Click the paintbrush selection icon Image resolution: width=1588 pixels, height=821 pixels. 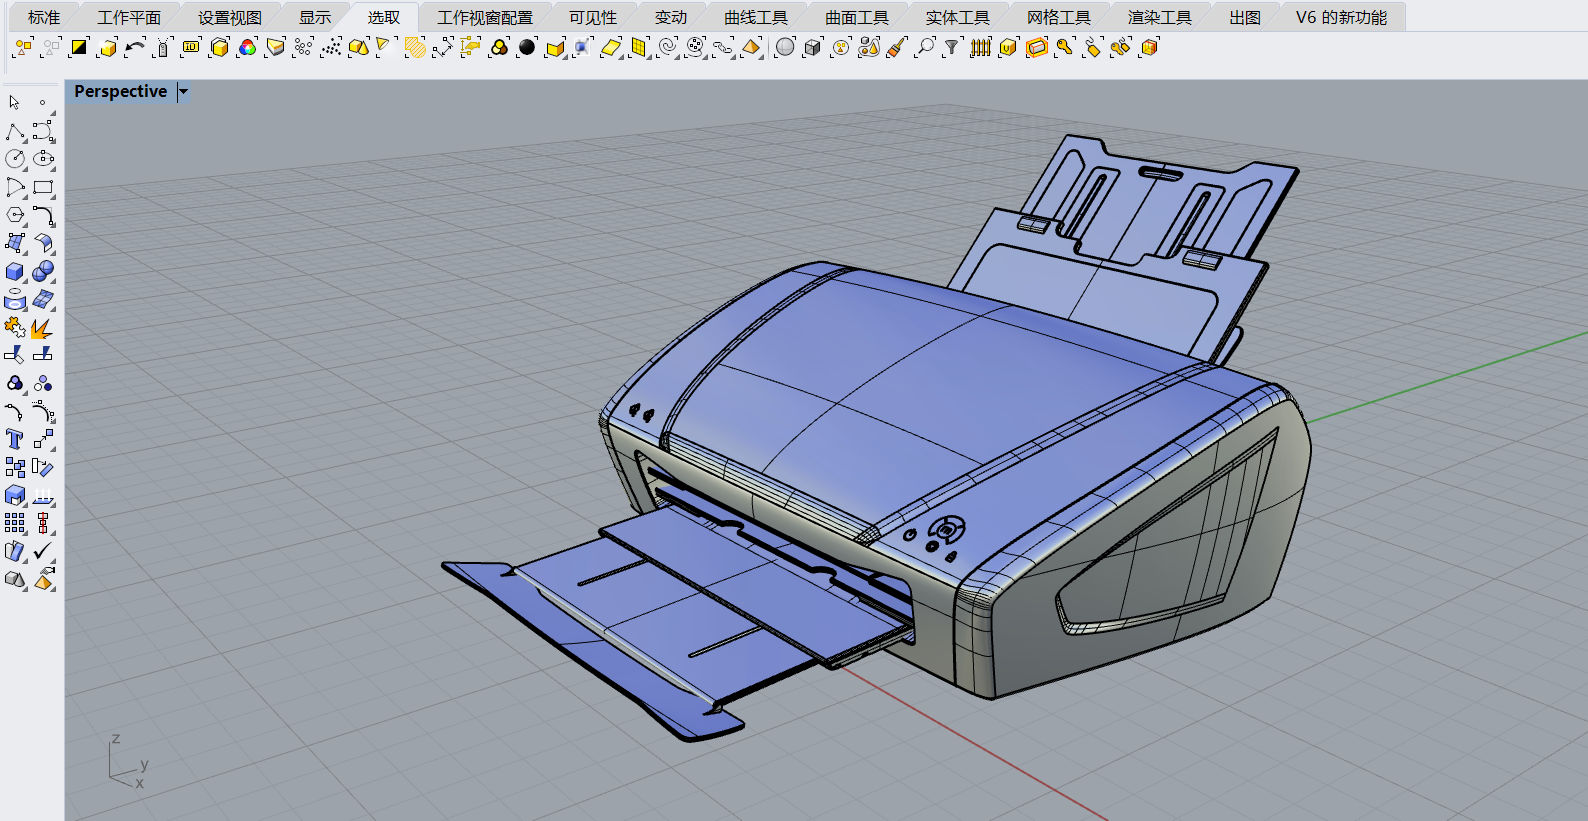[x=897, y=47]
